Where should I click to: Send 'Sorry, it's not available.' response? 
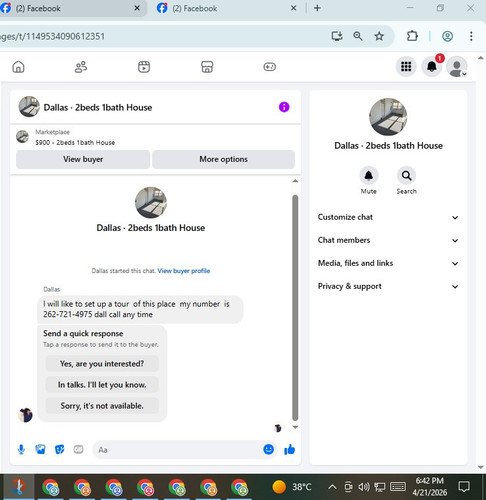pyautogui.click(x=102, y=406)
